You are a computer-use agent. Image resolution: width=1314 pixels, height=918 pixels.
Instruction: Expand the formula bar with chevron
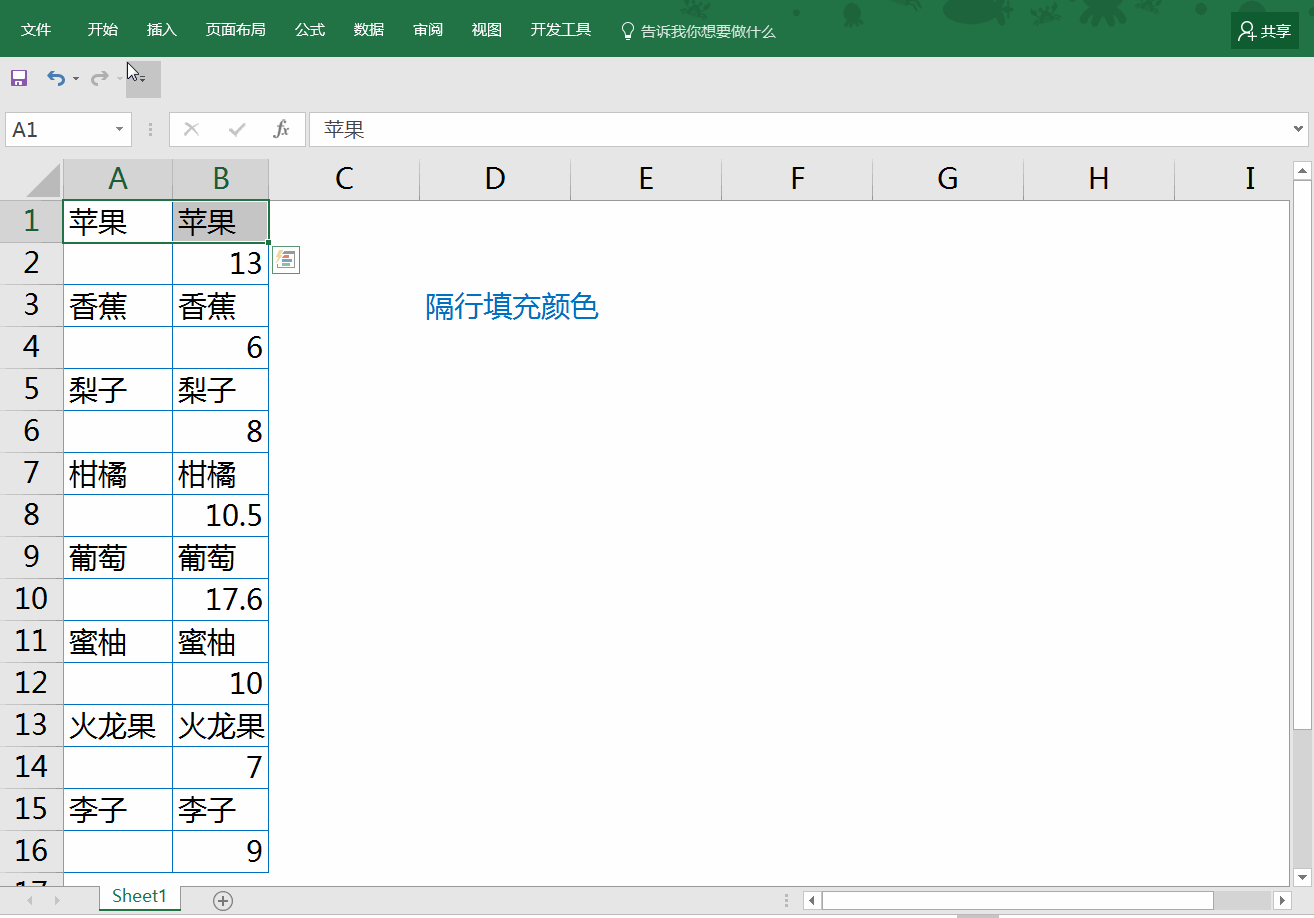point(1298,129)
